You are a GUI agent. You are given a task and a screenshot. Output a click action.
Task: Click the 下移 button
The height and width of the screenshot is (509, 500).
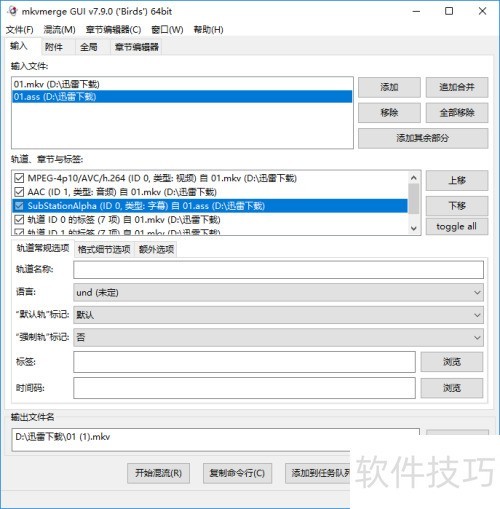coord(457,206)
